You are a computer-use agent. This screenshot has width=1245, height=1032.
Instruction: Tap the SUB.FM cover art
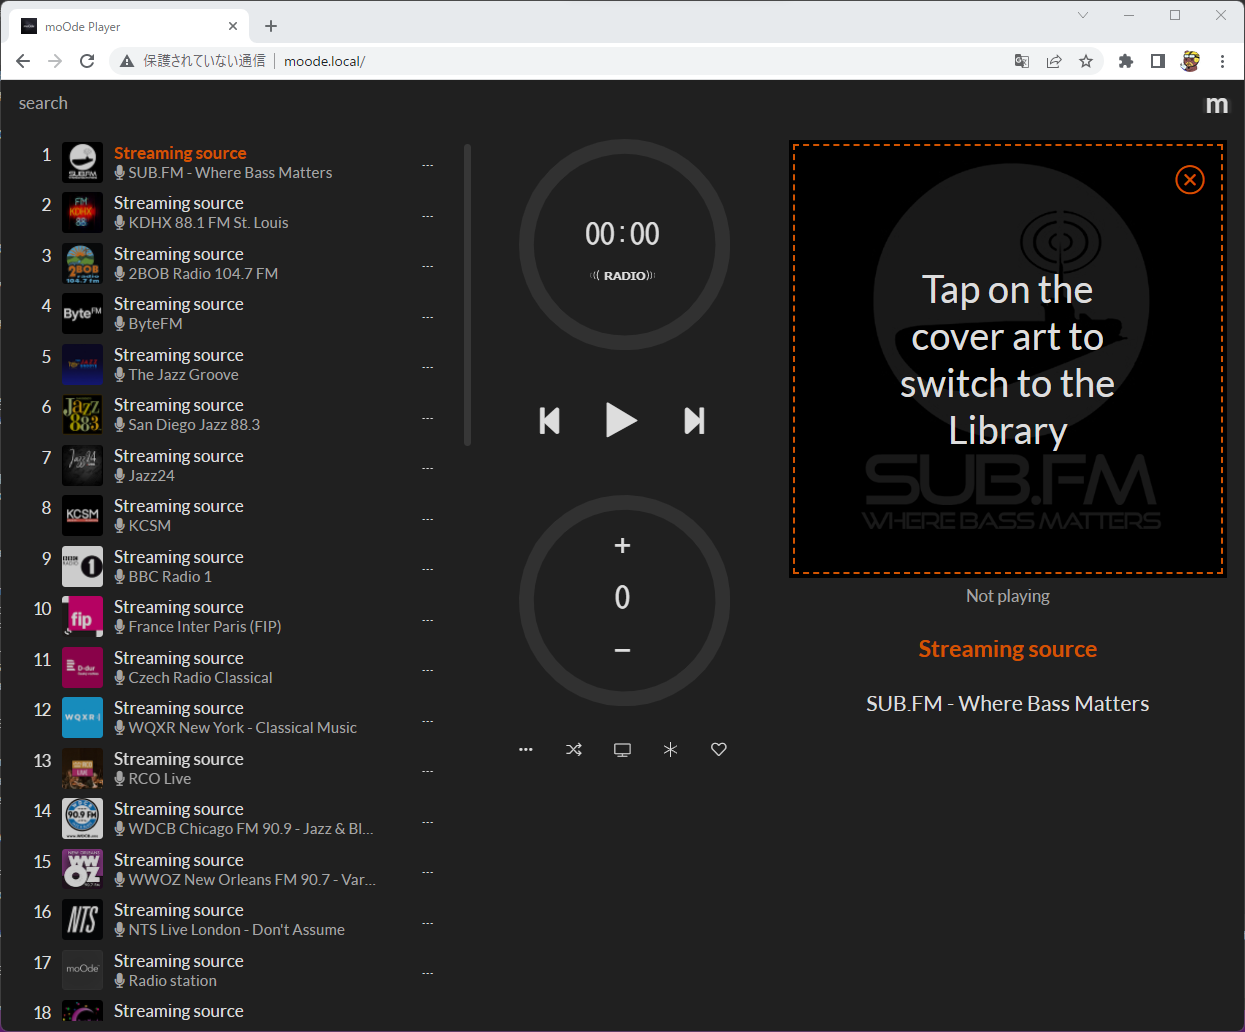(1008, 359)
